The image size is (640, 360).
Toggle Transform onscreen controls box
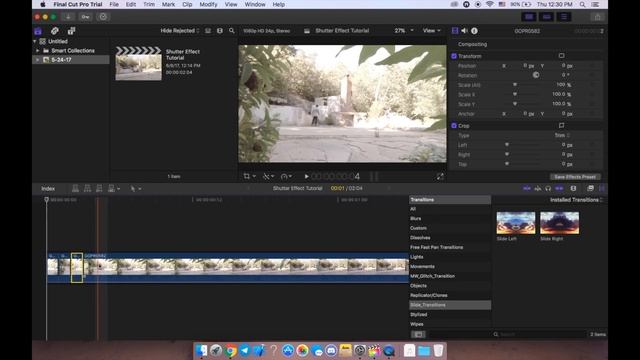[562, 56]
